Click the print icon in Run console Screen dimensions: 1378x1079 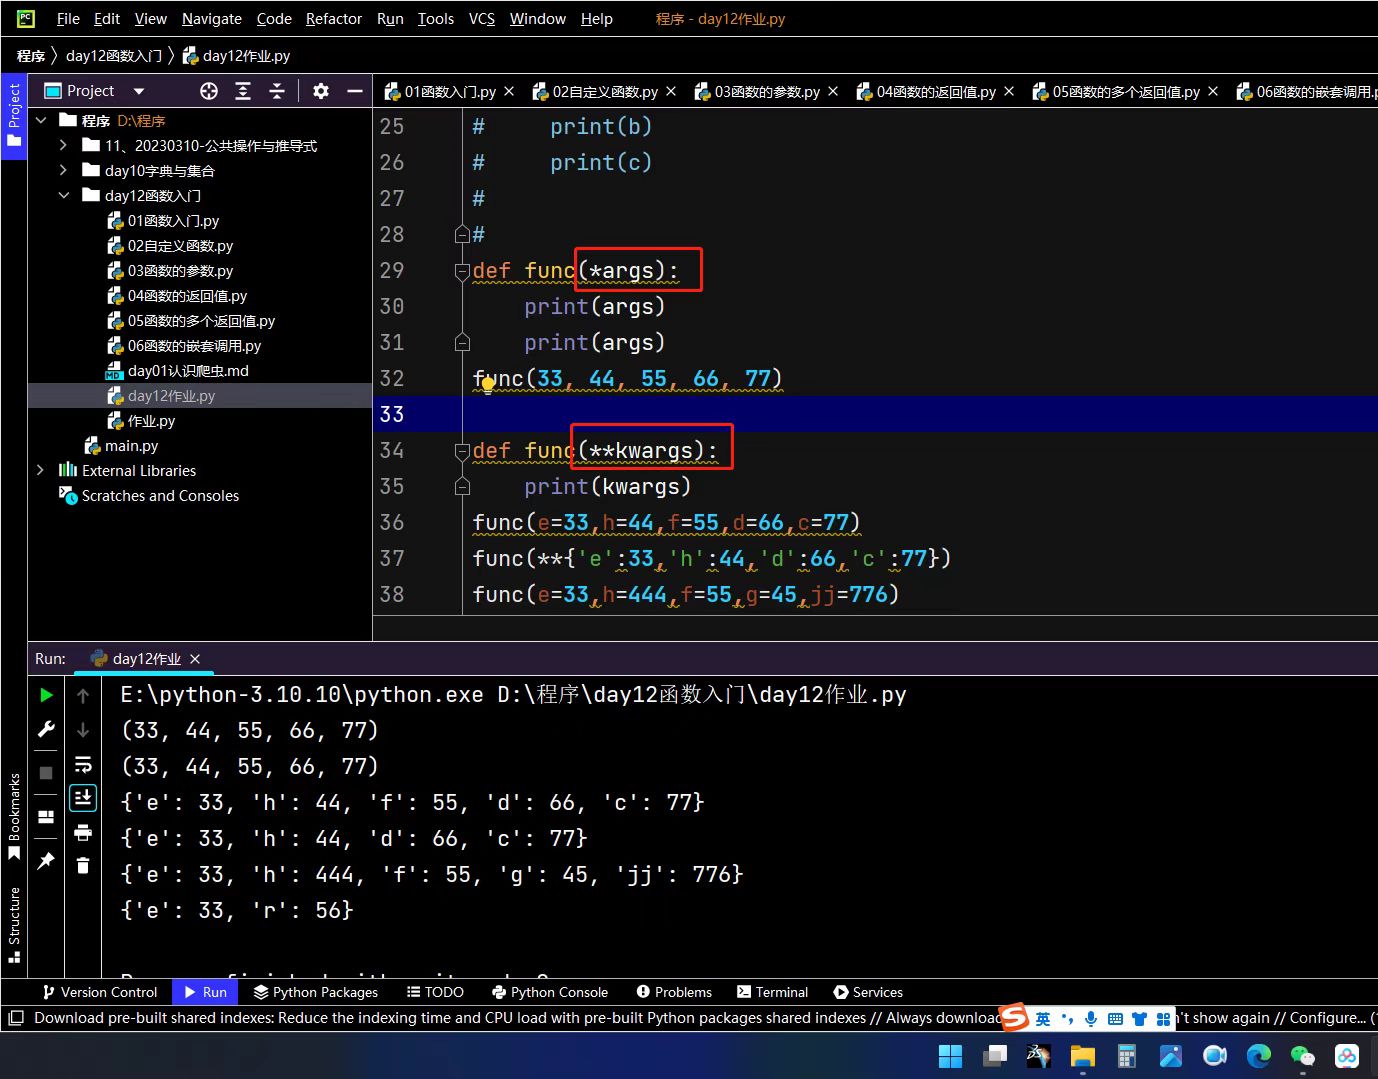click(x=83, y=832)
